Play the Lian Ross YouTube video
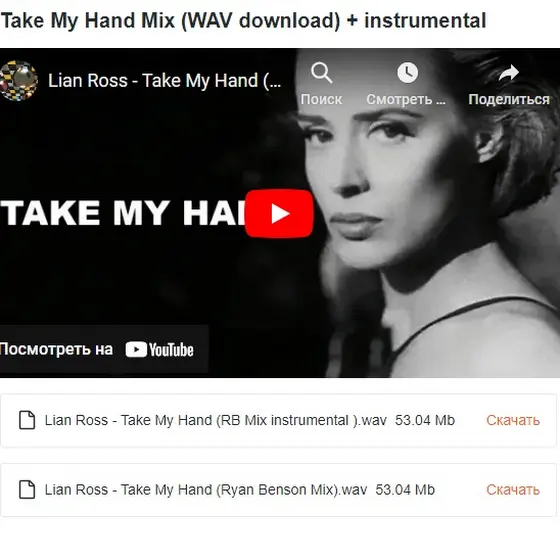The width and height of the screenshot is (560, 560). (x=279, y=214)
